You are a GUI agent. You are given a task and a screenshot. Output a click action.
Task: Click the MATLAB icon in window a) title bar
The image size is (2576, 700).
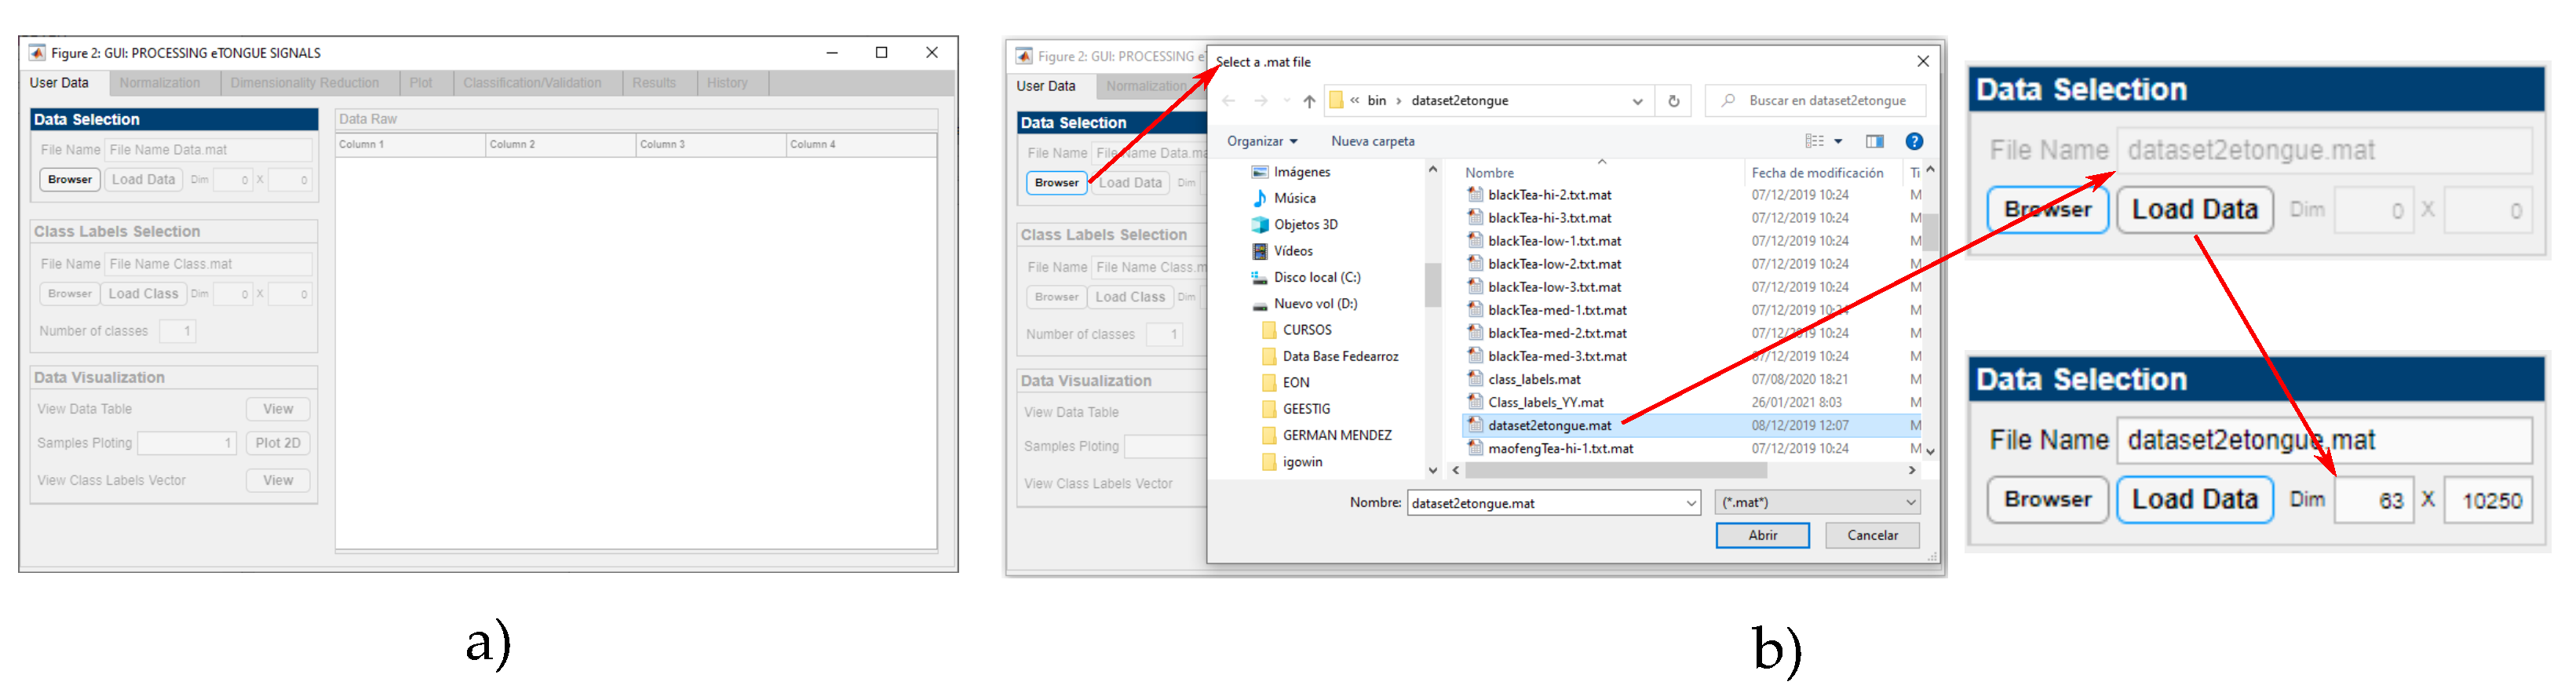coord(37,53)
